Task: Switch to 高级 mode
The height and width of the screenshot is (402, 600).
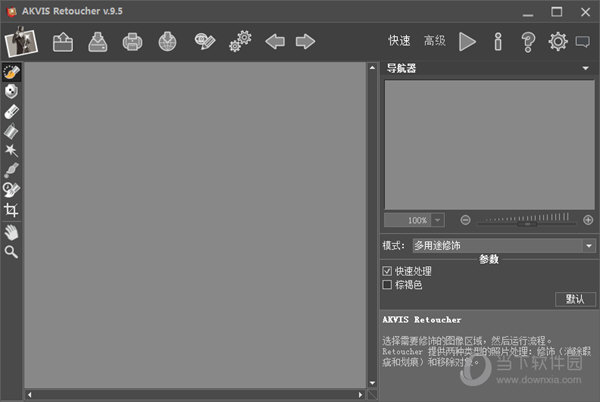Action: (x=435, y=41)
